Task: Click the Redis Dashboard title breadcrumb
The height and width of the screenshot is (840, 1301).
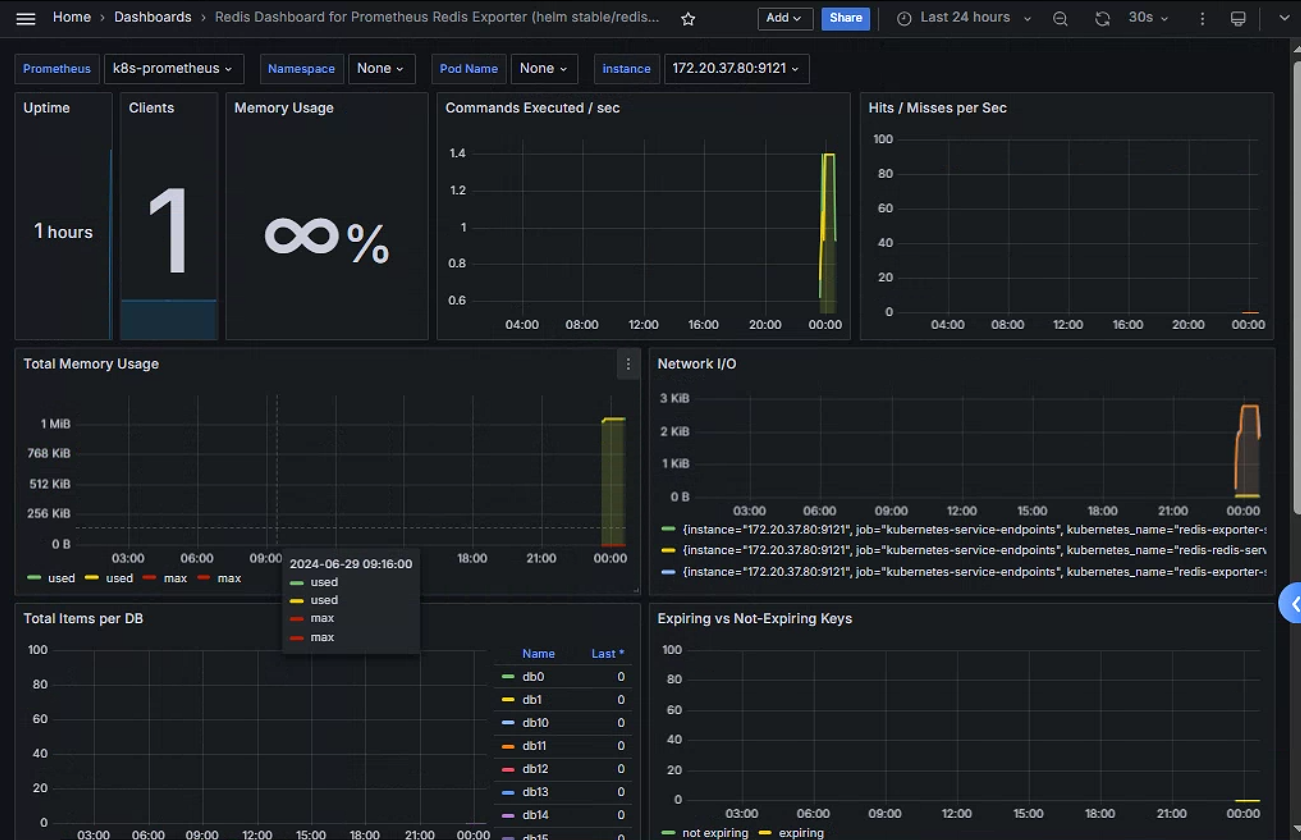Action: [437, 18]
